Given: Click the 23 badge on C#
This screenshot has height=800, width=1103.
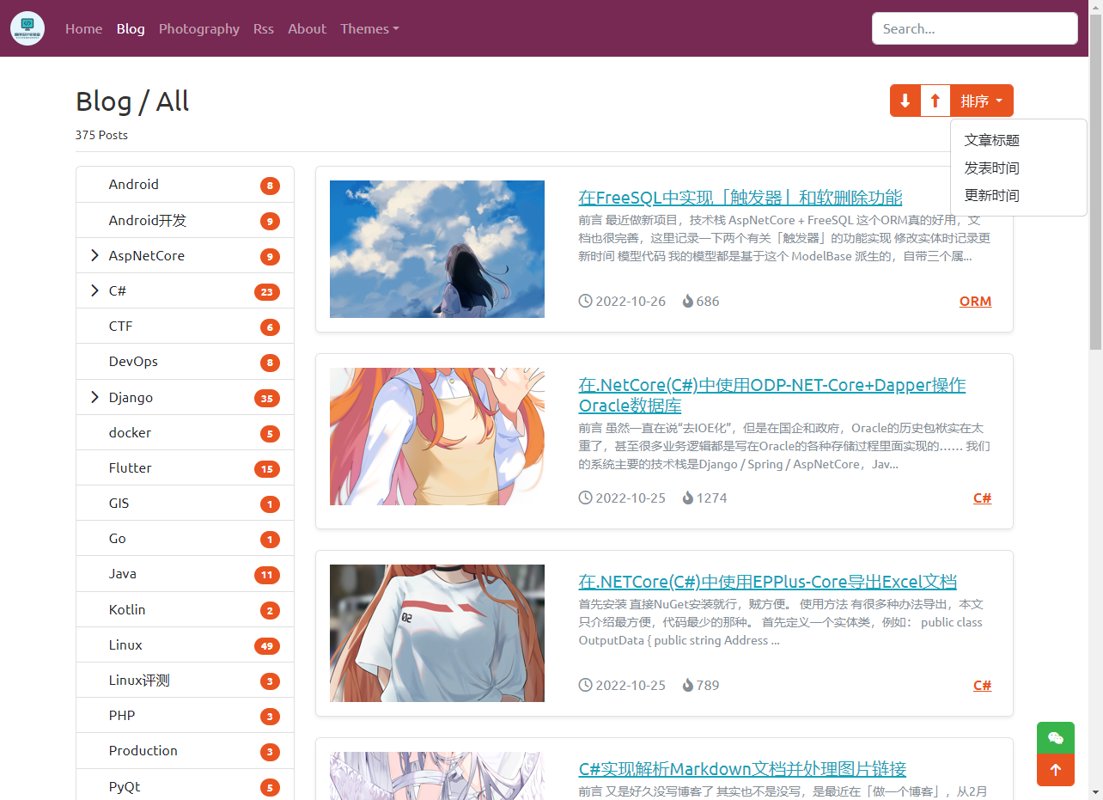Looking at the screenshot, I should coord(267,292).
